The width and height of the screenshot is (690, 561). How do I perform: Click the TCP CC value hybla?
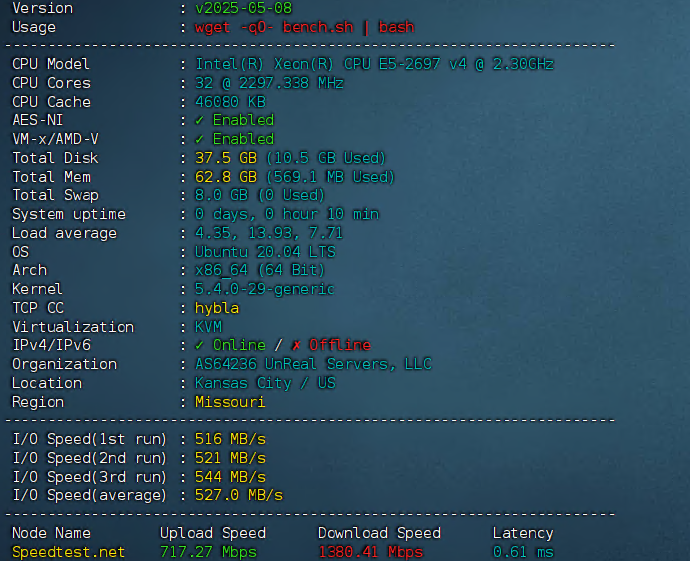pyautogui.click(x=217, y=308)
